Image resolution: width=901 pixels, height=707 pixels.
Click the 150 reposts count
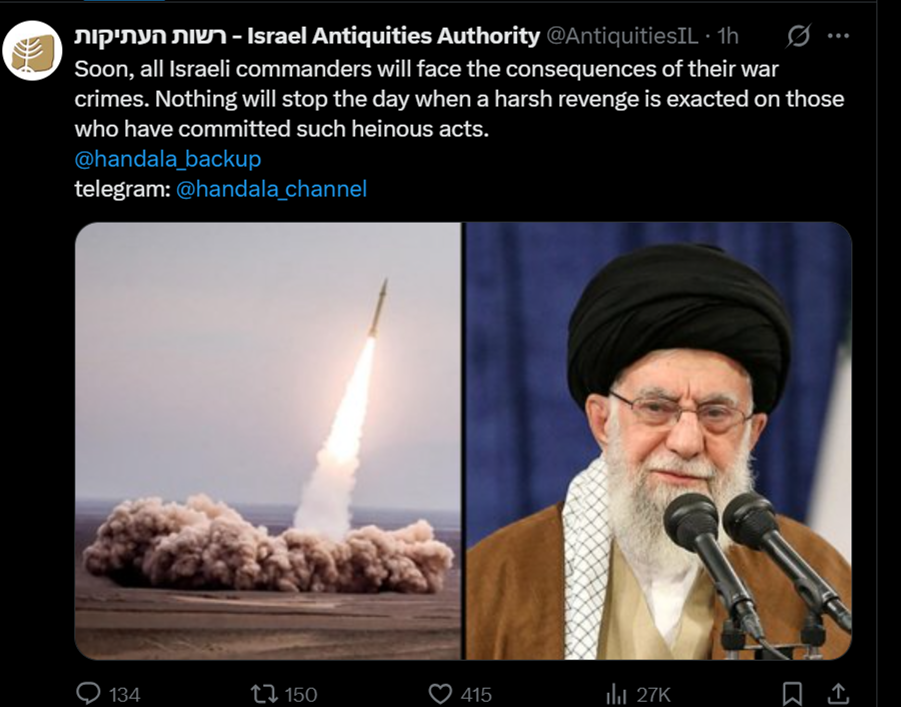301,695
